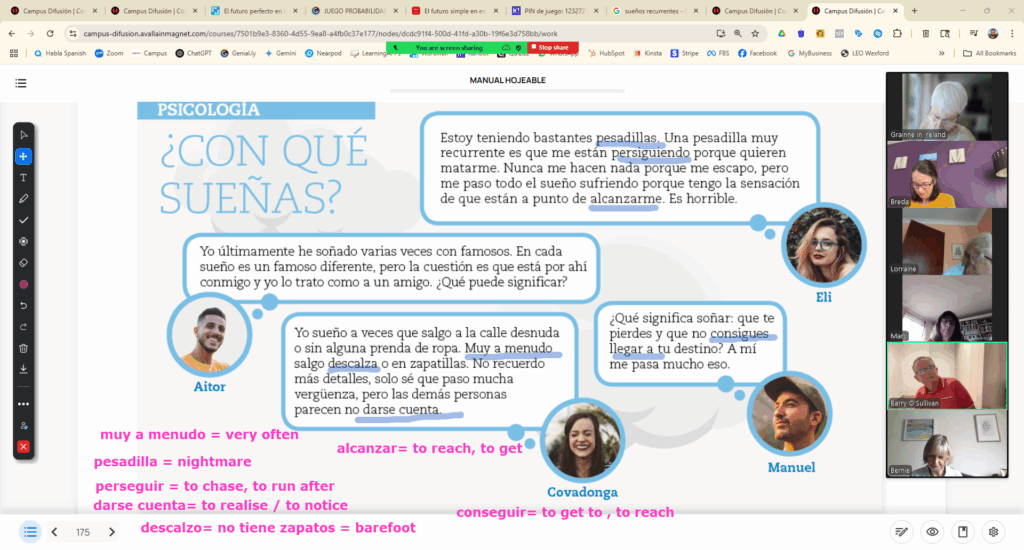1024x550 pixels.
Task: Click the page number 175 field
Action: click(83, 532)
